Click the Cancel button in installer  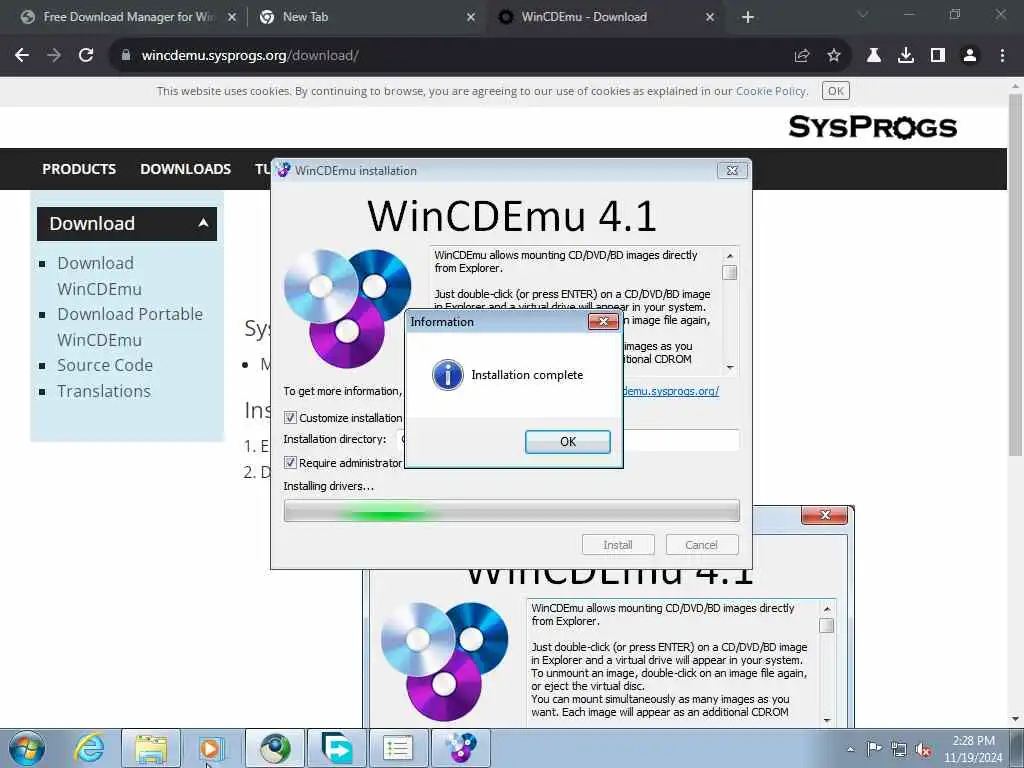click(x=702, y=545)
